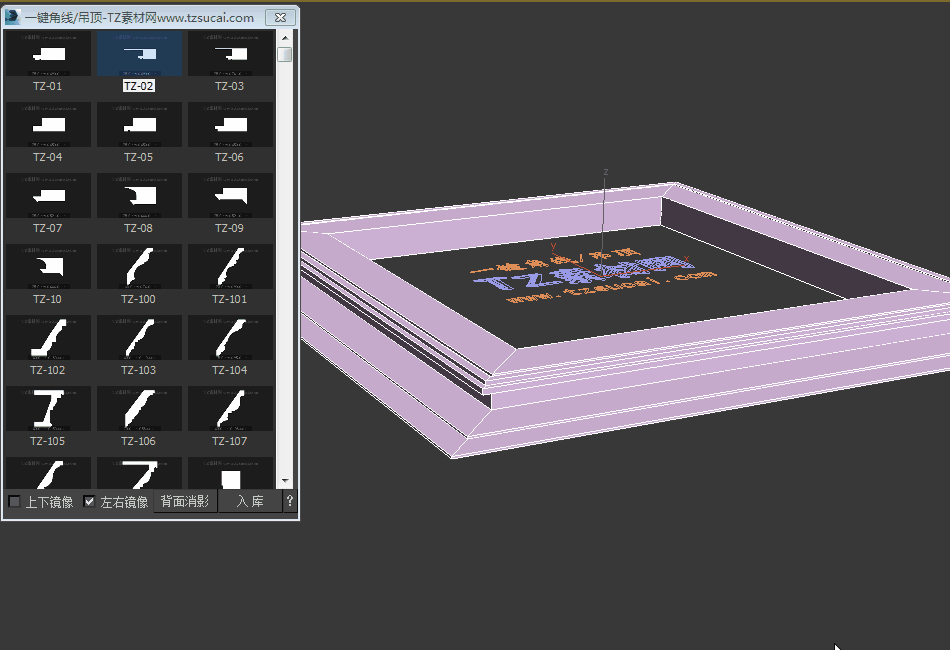Click the TZ-106 label text
Screen dimensions: 950x650
[x=139, y=440]
